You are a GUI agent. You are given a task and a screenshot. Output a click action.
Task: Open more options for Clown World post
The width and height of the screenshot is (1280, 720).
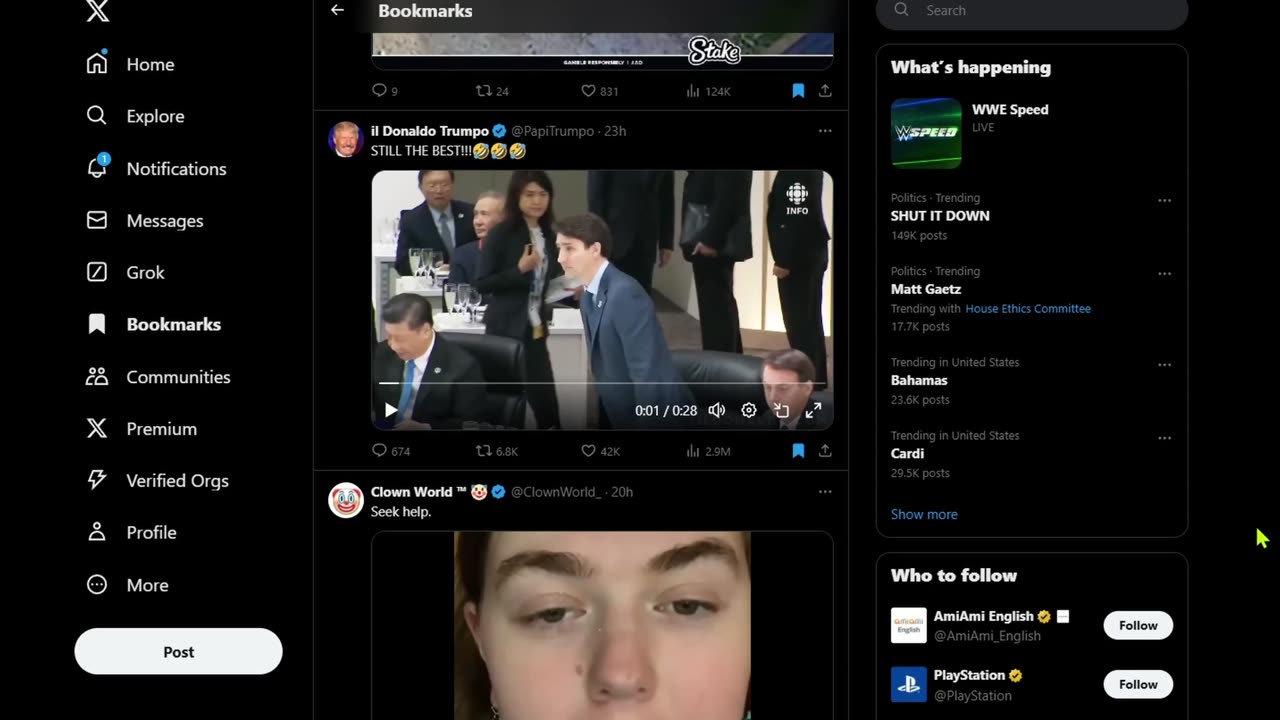(825, 492)
